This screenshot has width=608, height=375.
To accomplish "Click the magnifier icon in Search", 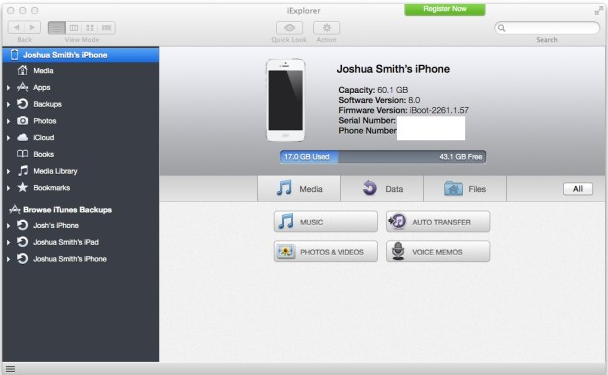I will click(502, 28).
